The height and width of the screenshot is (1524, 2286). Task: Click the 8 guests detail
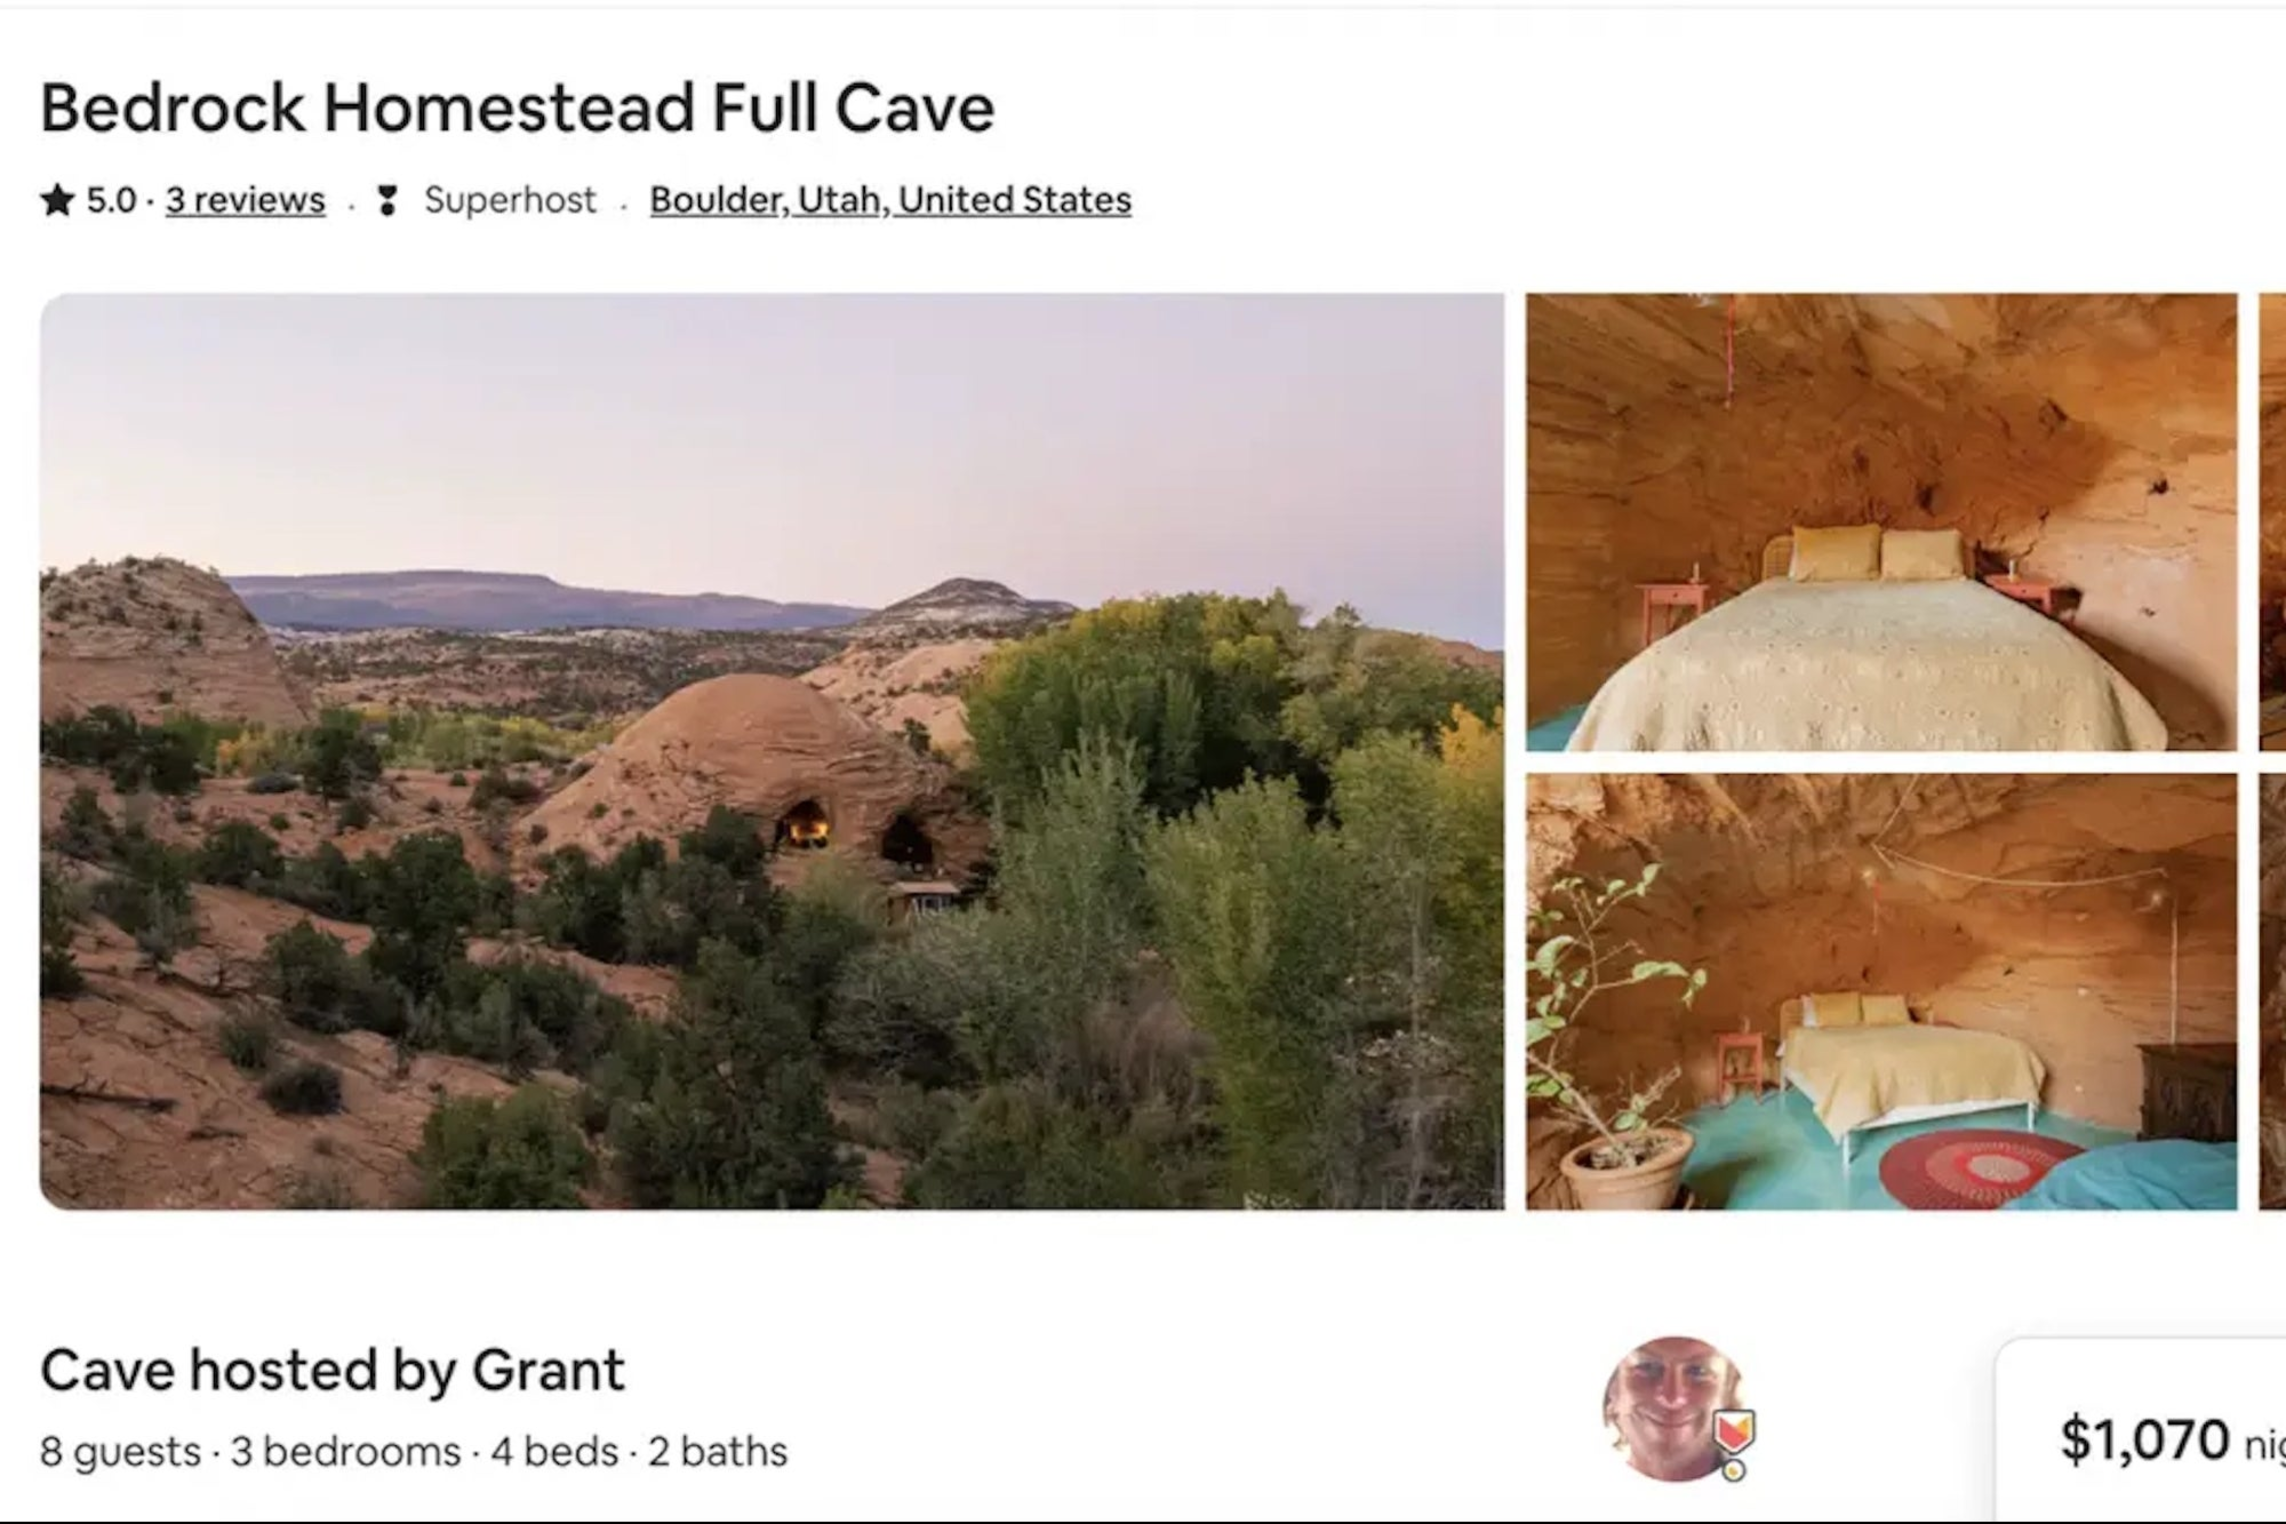point(120,1451)
